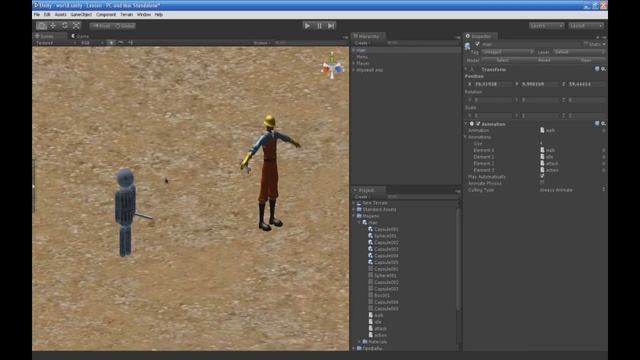This screenshot has width=640, height=360.
Task: Start the game with the Play button
Action: click(x=307, y=26)
